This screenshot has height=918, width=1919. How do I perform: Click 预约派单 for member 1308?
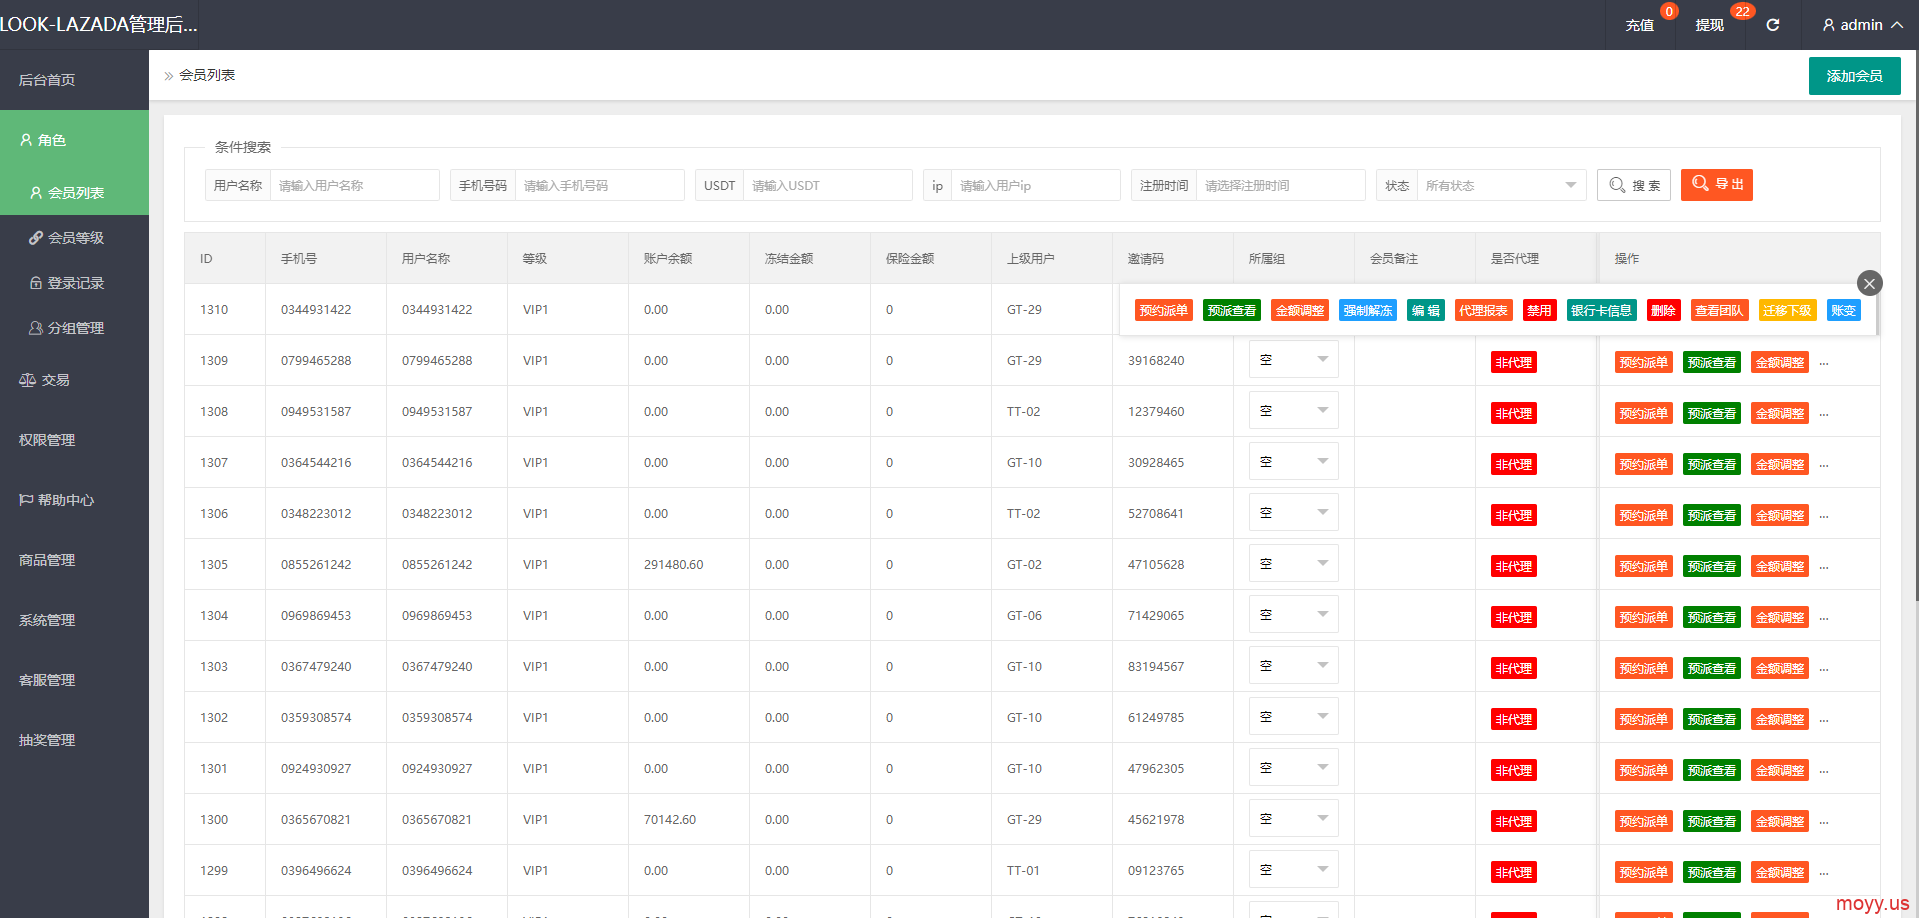click(1644, 414)
